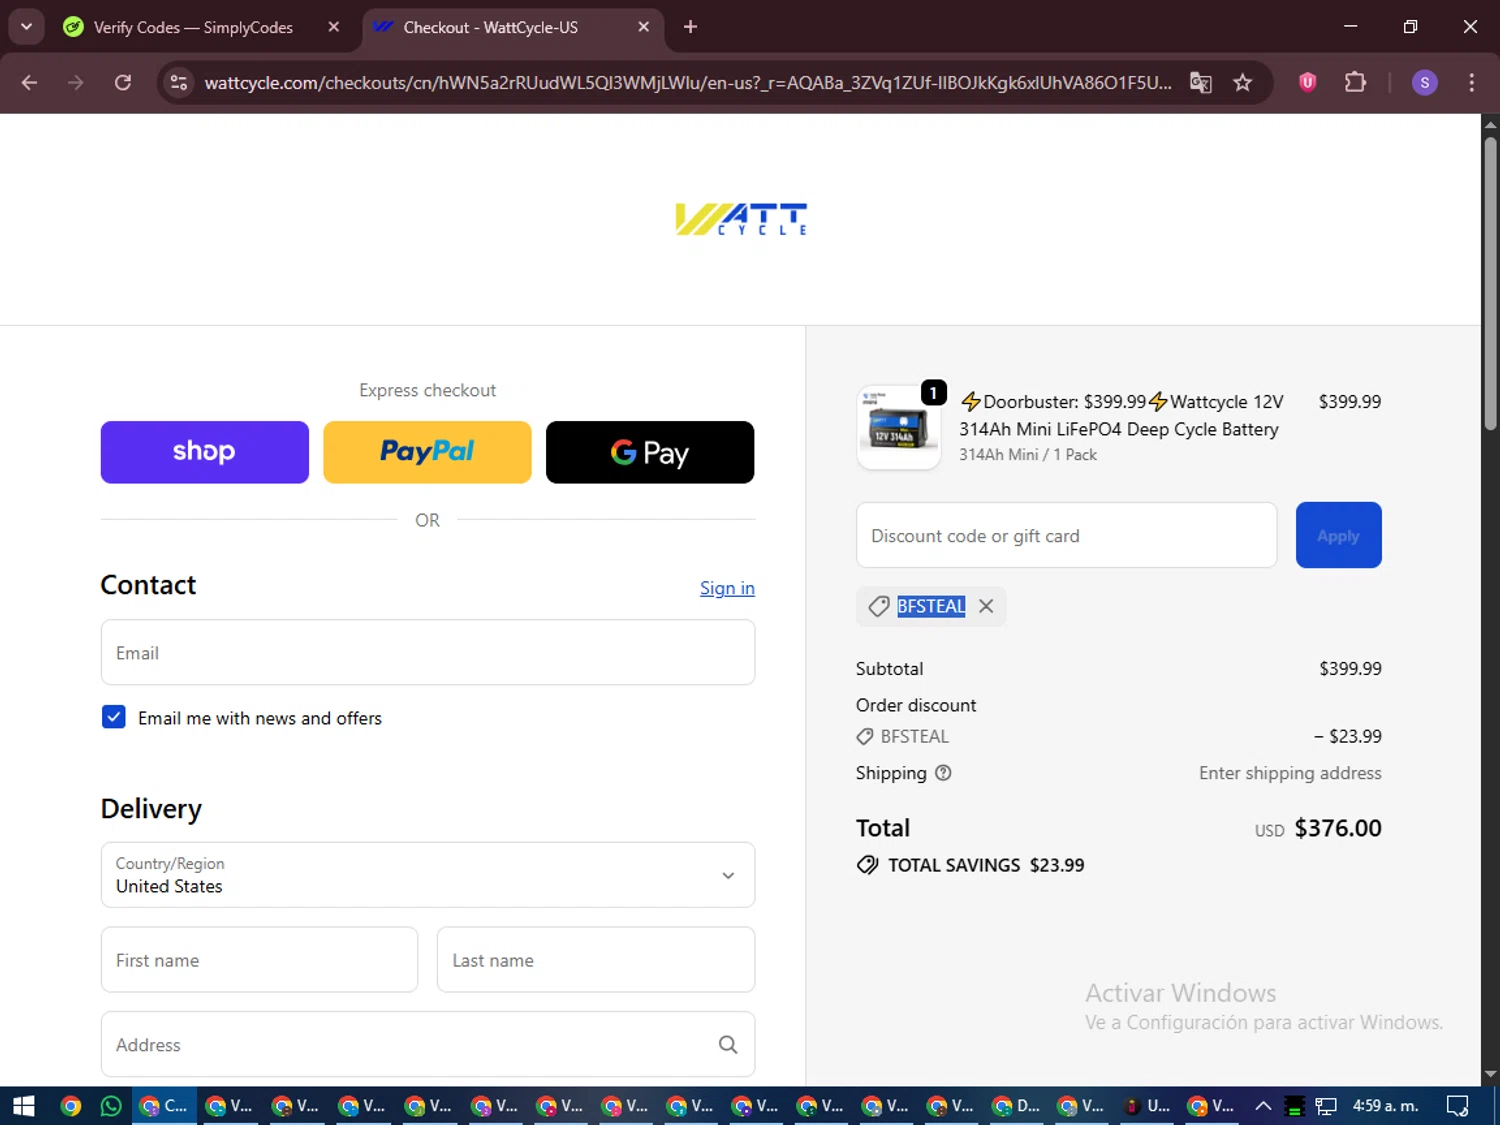The width and height of the screenshot is (1500, 1125).
Task: Open WhatsApp from the taskbar
Action: (x=111, y=1106)
